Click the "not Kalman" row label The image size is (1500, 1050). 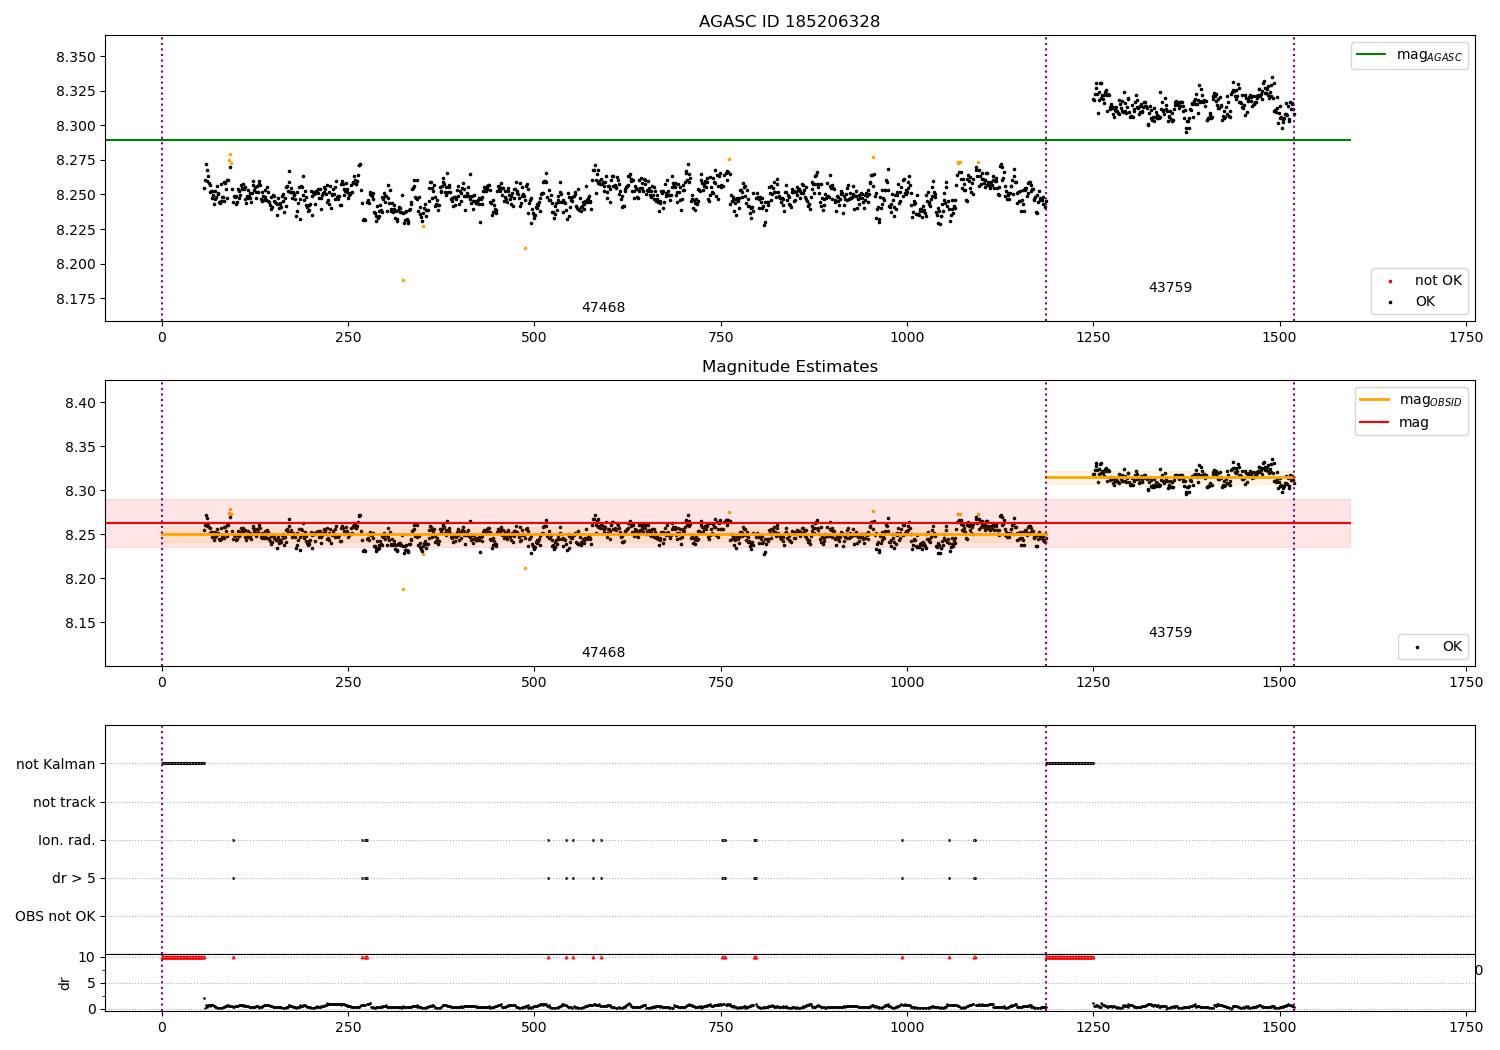(56, 764)
